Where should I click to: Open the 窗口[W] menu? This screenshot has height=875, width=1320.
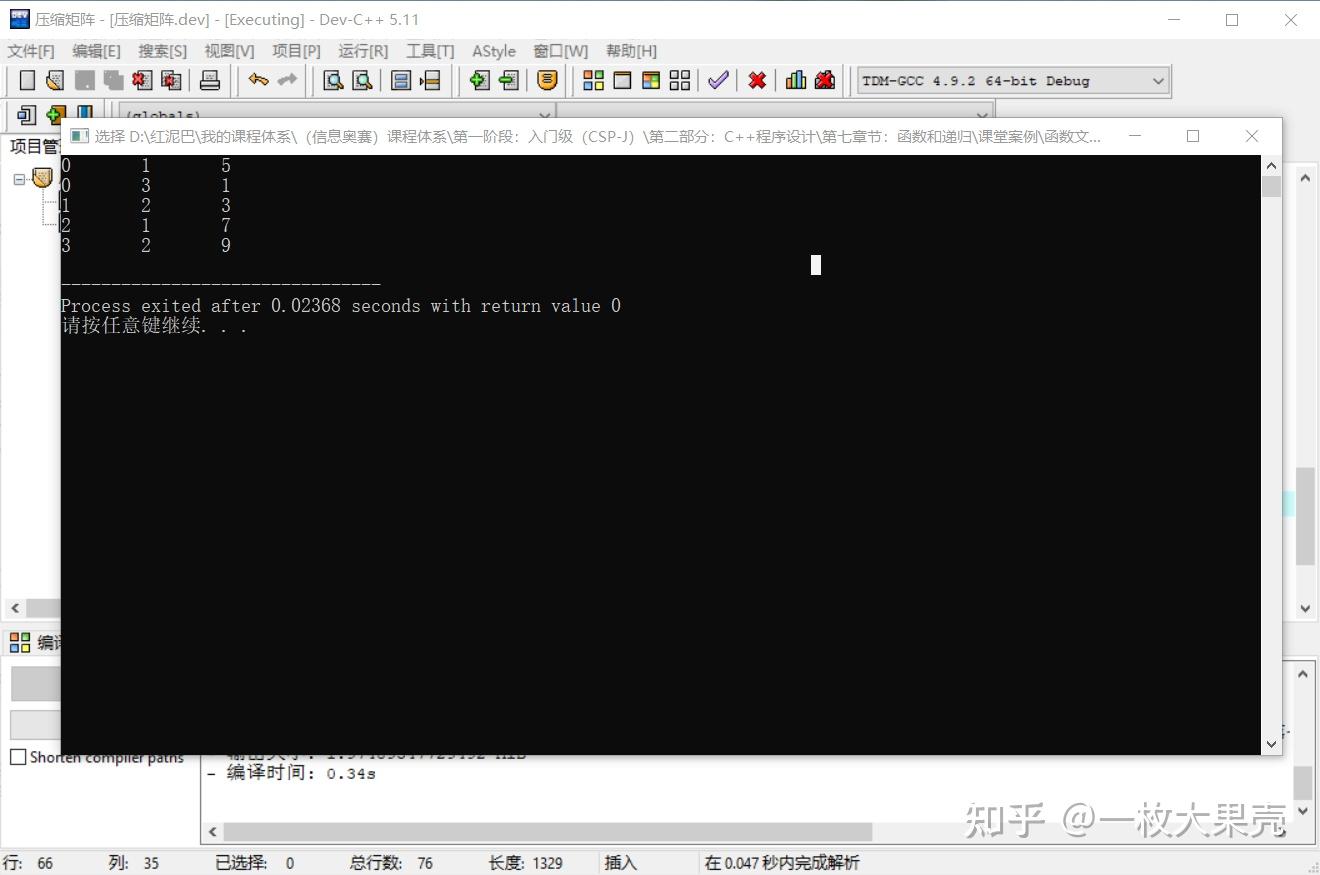(560, 51)
